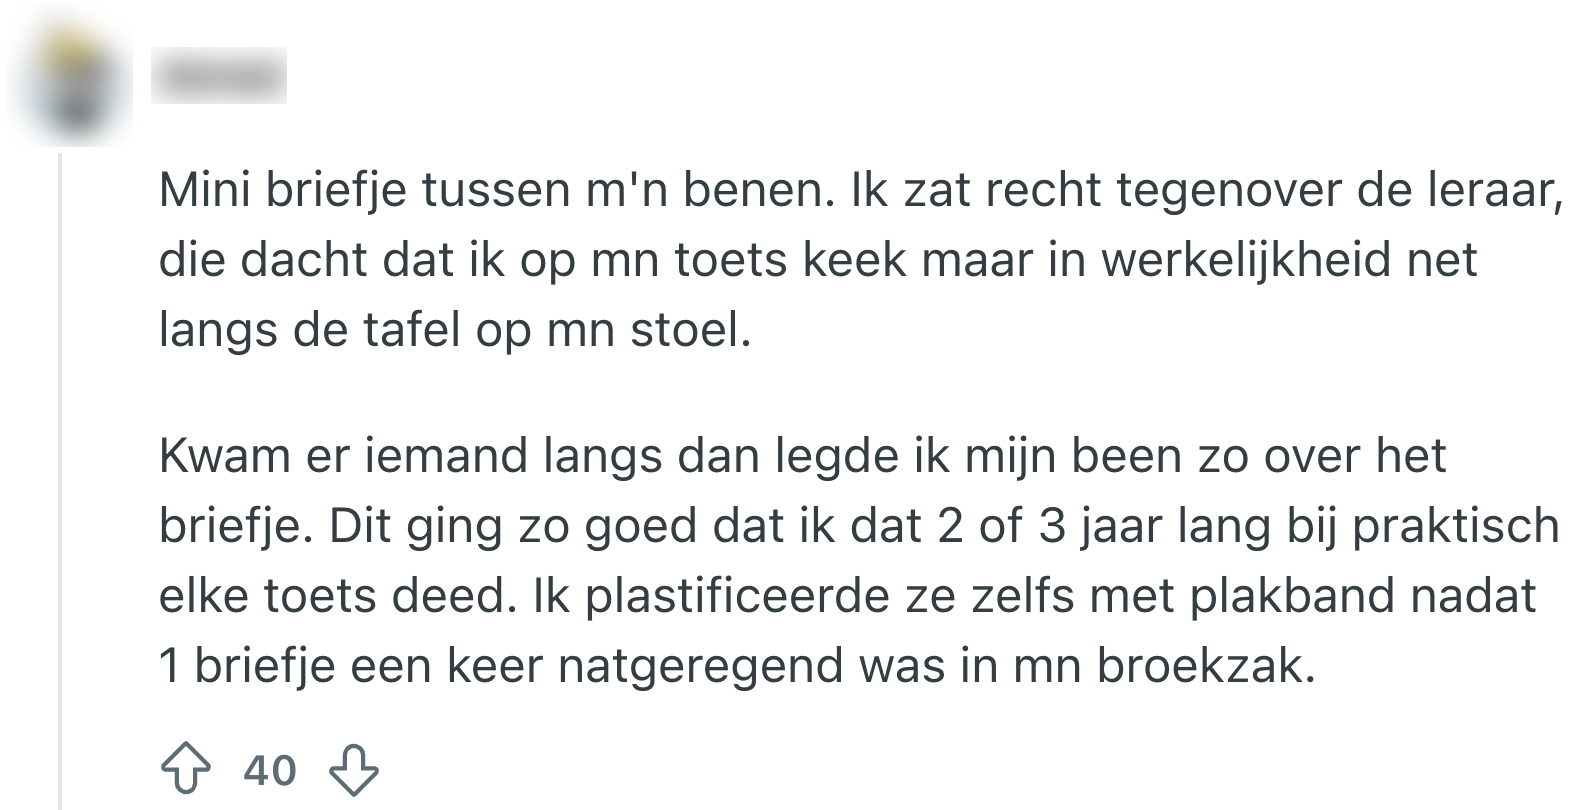The image size is (1578, 810).
Task: Collapse the thread using the vertical line
Action: pos(61,480)
